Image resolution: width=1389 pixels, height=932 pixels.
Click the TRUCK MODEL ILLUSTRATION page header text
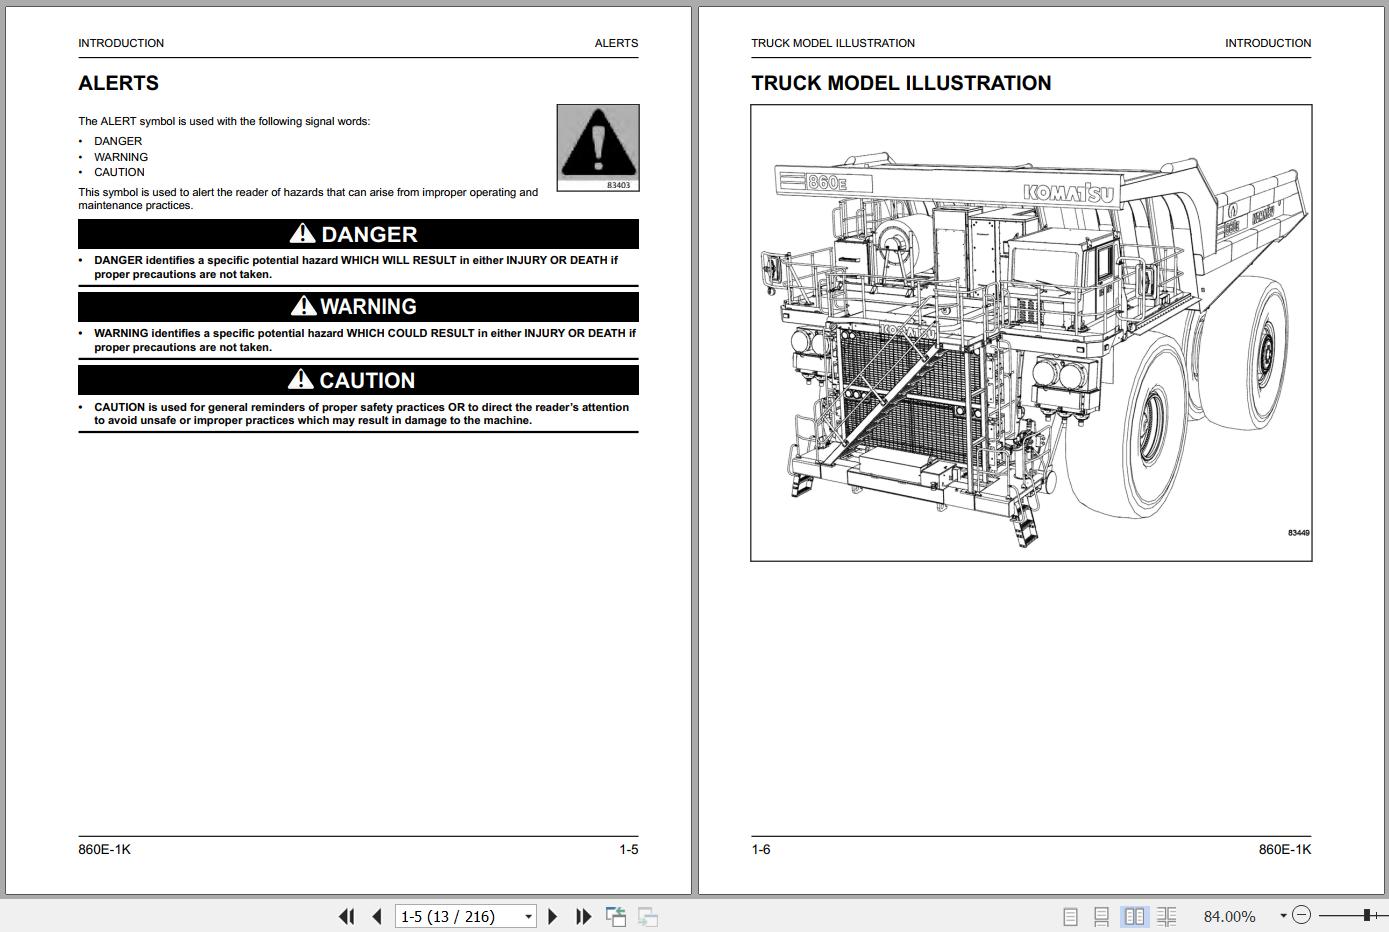click(833, 43)
